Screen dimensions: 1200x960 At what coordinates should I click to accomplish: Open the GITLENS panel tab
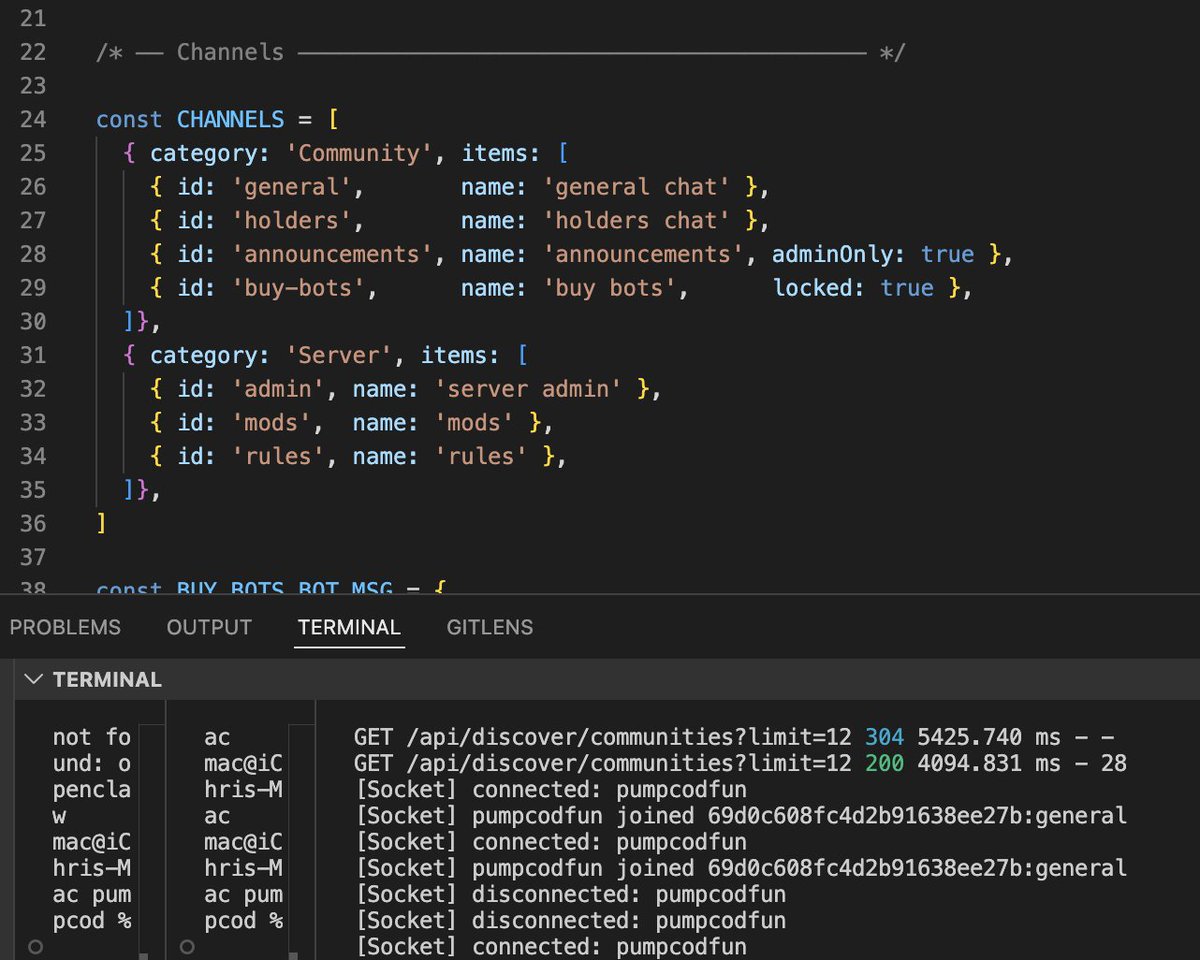point(490,627)
